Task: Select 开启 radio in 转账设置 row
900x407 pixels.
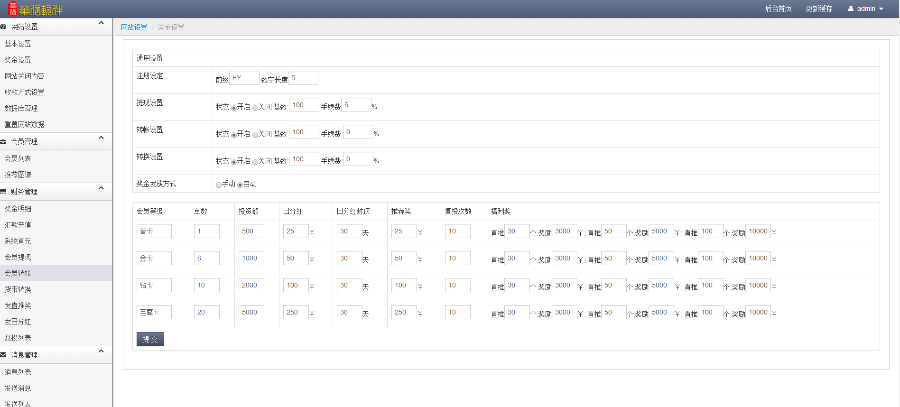Action: 234,134
